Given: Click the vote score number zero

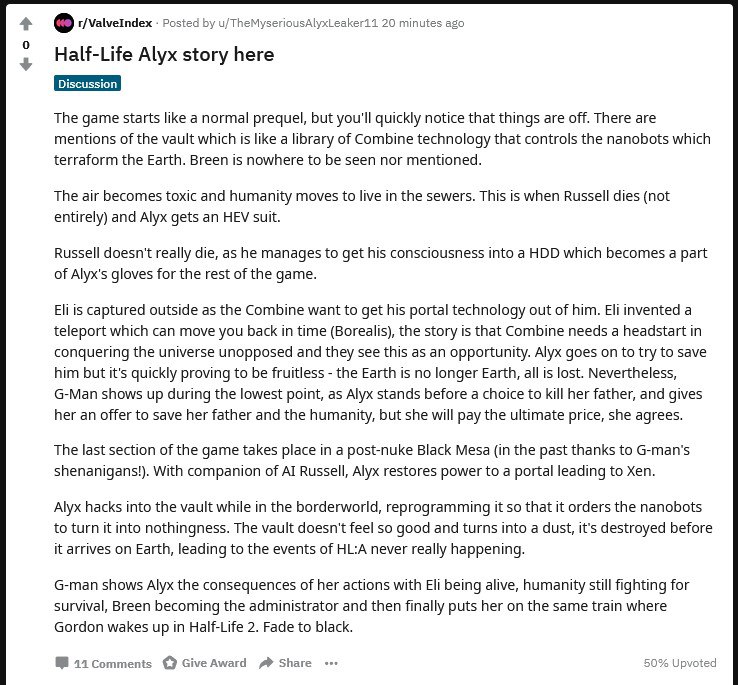Looking at the screenshot, I should (26, 45).
